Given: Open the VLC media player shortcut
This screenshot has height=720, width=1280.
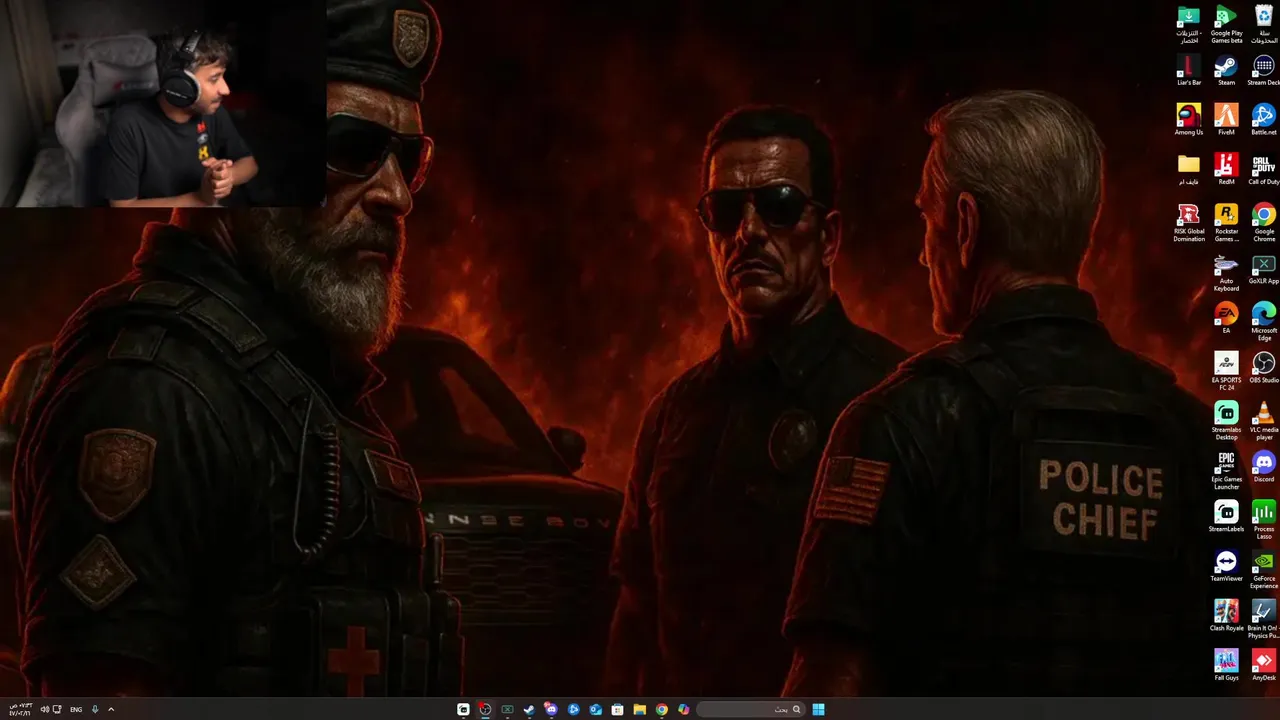Looking at the screenshot, I should pyautogui.click(x=1264, y=421).
